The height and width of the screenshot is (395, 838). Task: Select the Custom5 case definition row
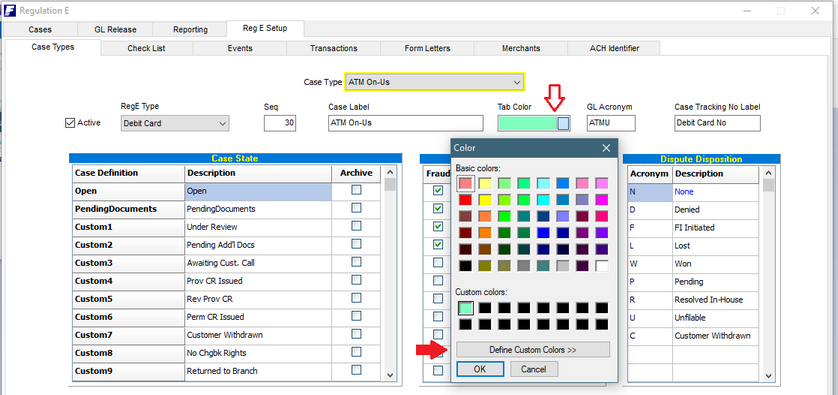click(128, 299)
